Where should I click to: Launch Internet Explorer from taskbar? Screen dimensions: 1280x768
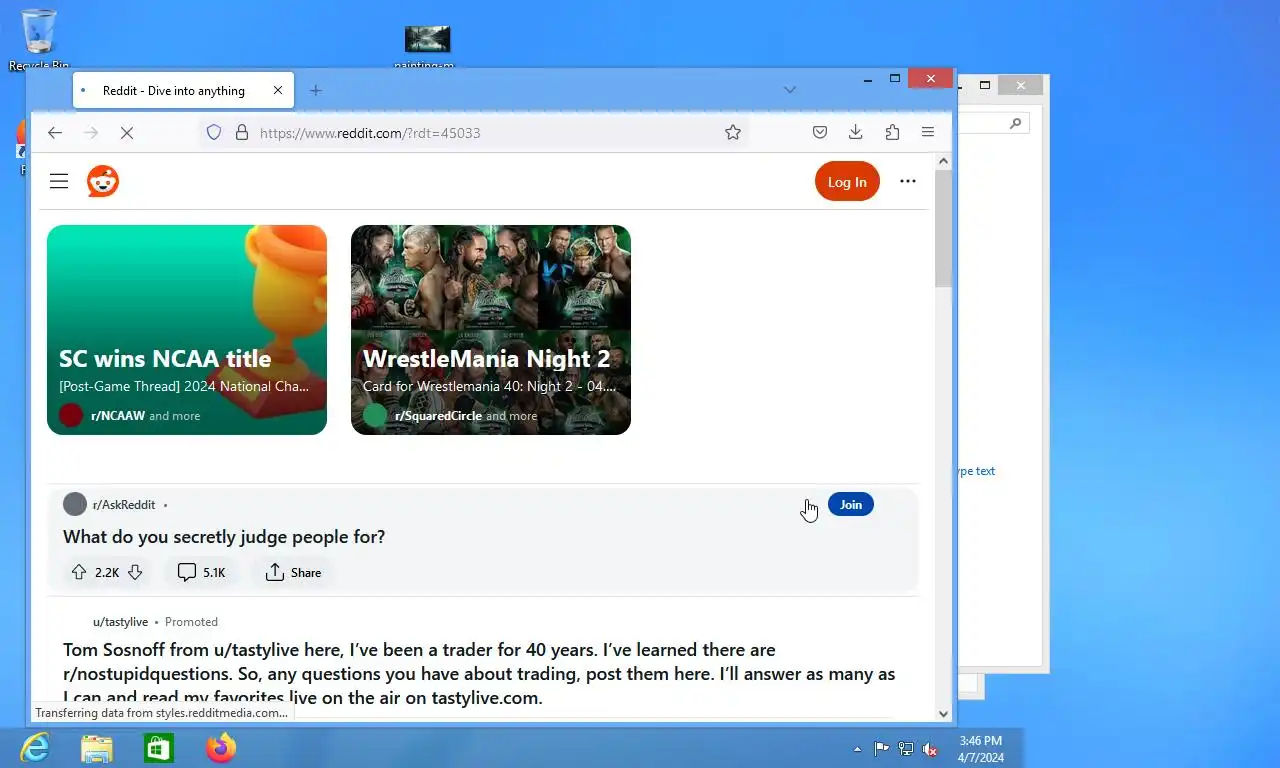[35, 748]
